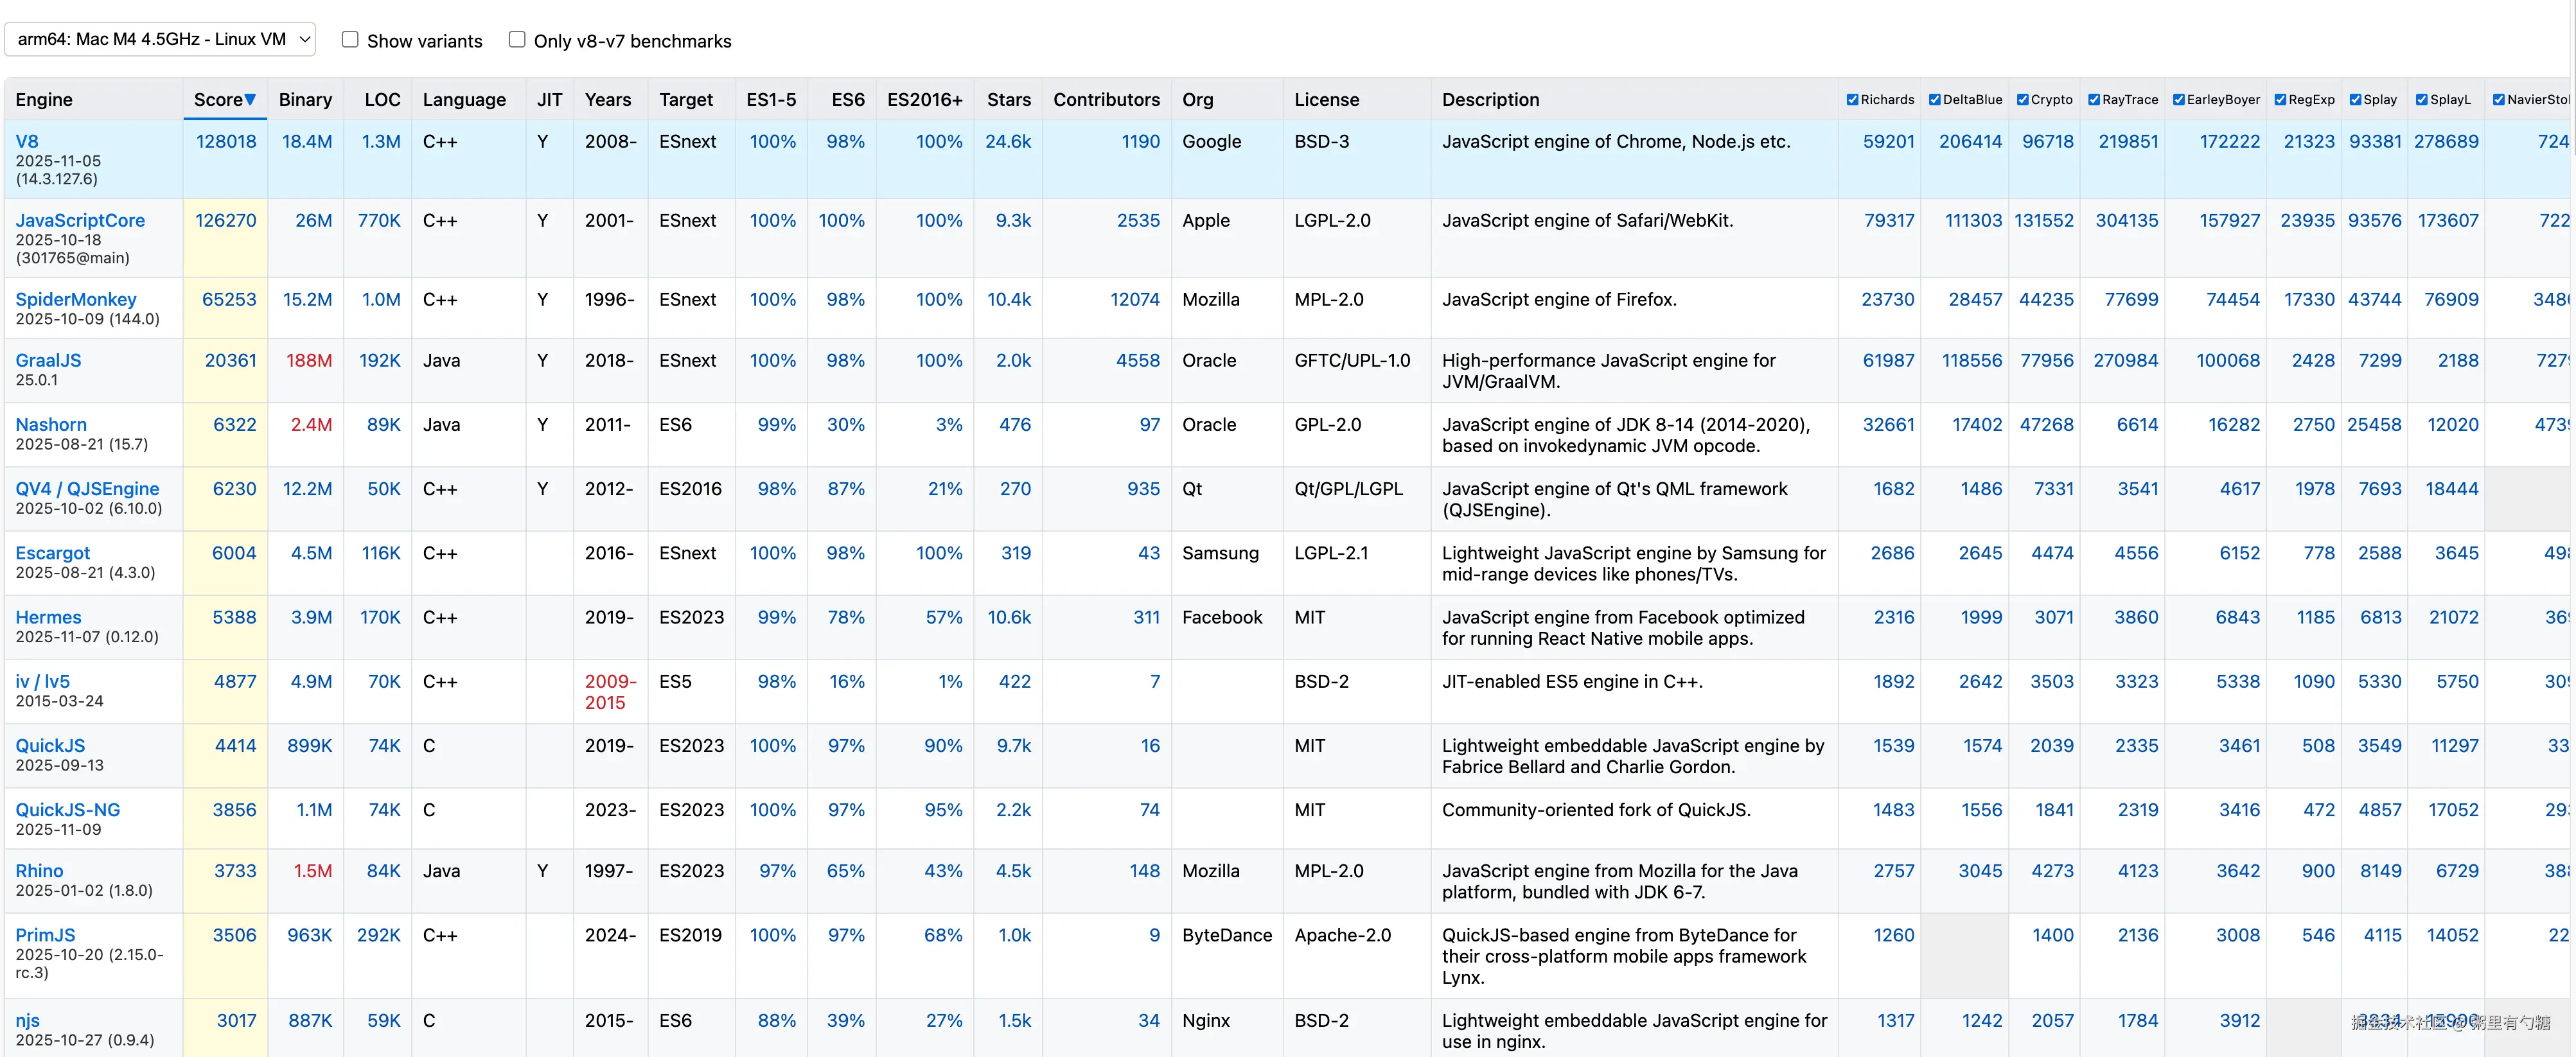The width and height of the screenshot is (2576, 1057).
Task: Uncheck the Richards benchmark checkbox
Action: [x=1852, y=100]
